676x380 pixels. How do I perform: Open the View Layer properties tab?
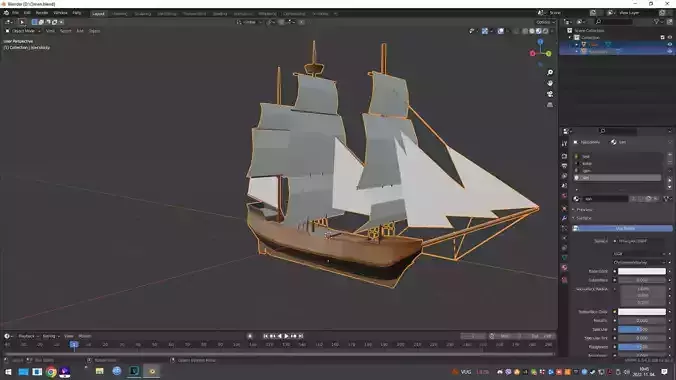[564, 176]
